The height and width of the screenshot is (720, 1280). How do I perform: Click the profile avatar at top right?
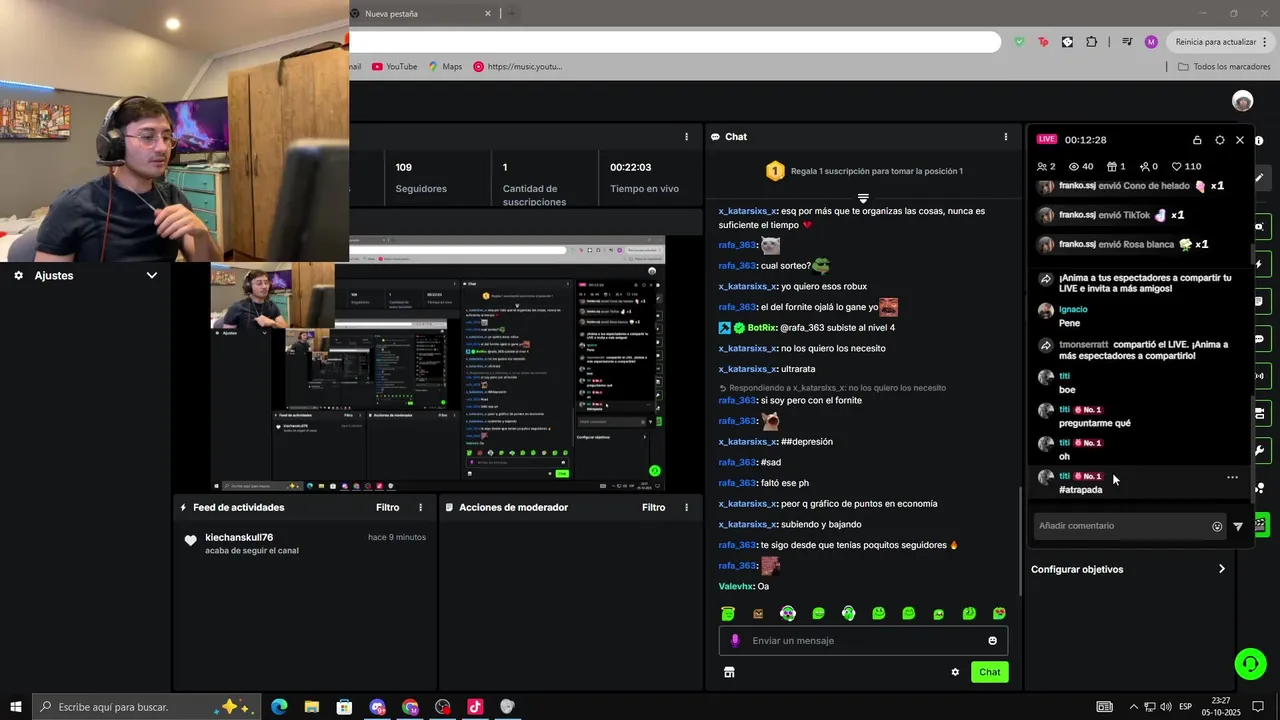(1242, 101)
